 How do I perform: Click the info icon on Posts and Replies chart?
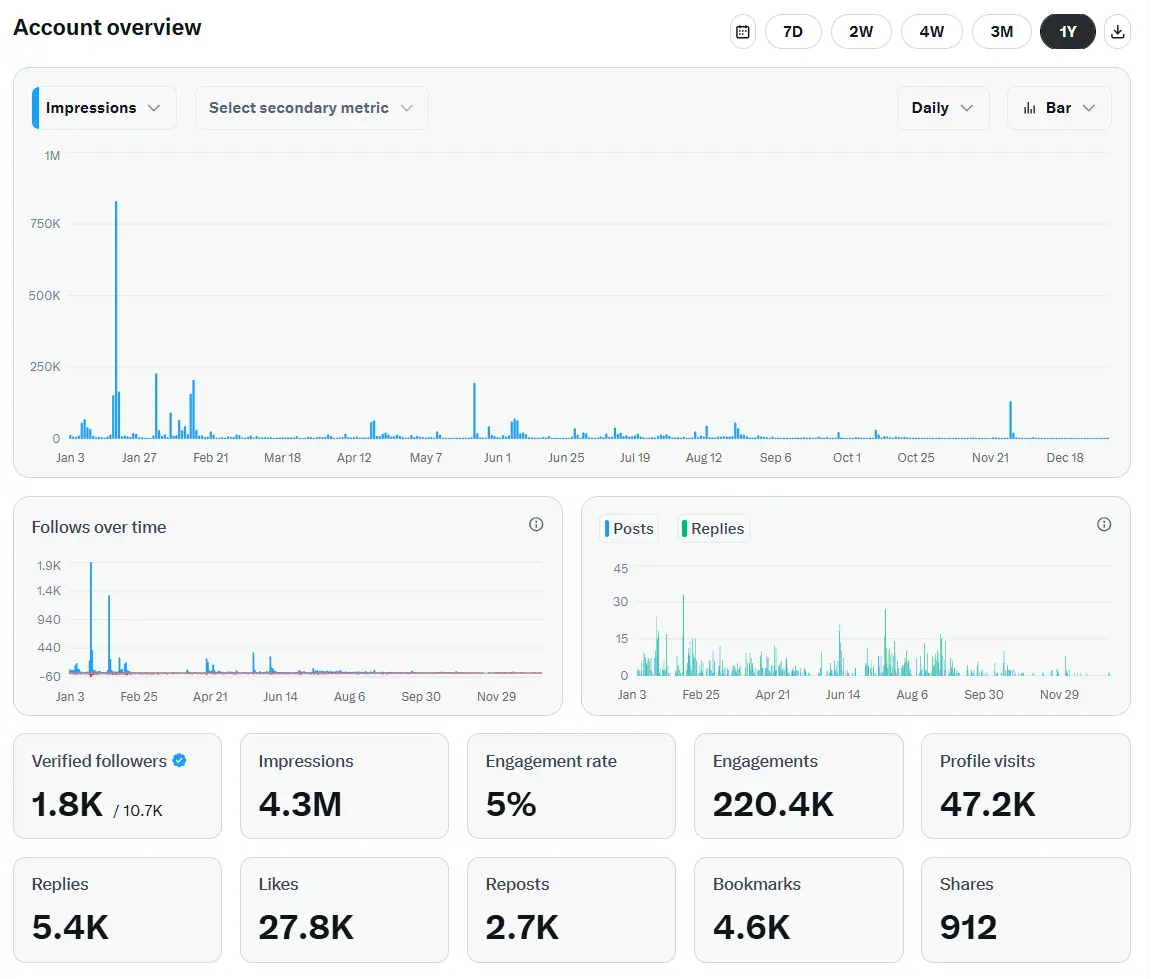coord(1104,524)
